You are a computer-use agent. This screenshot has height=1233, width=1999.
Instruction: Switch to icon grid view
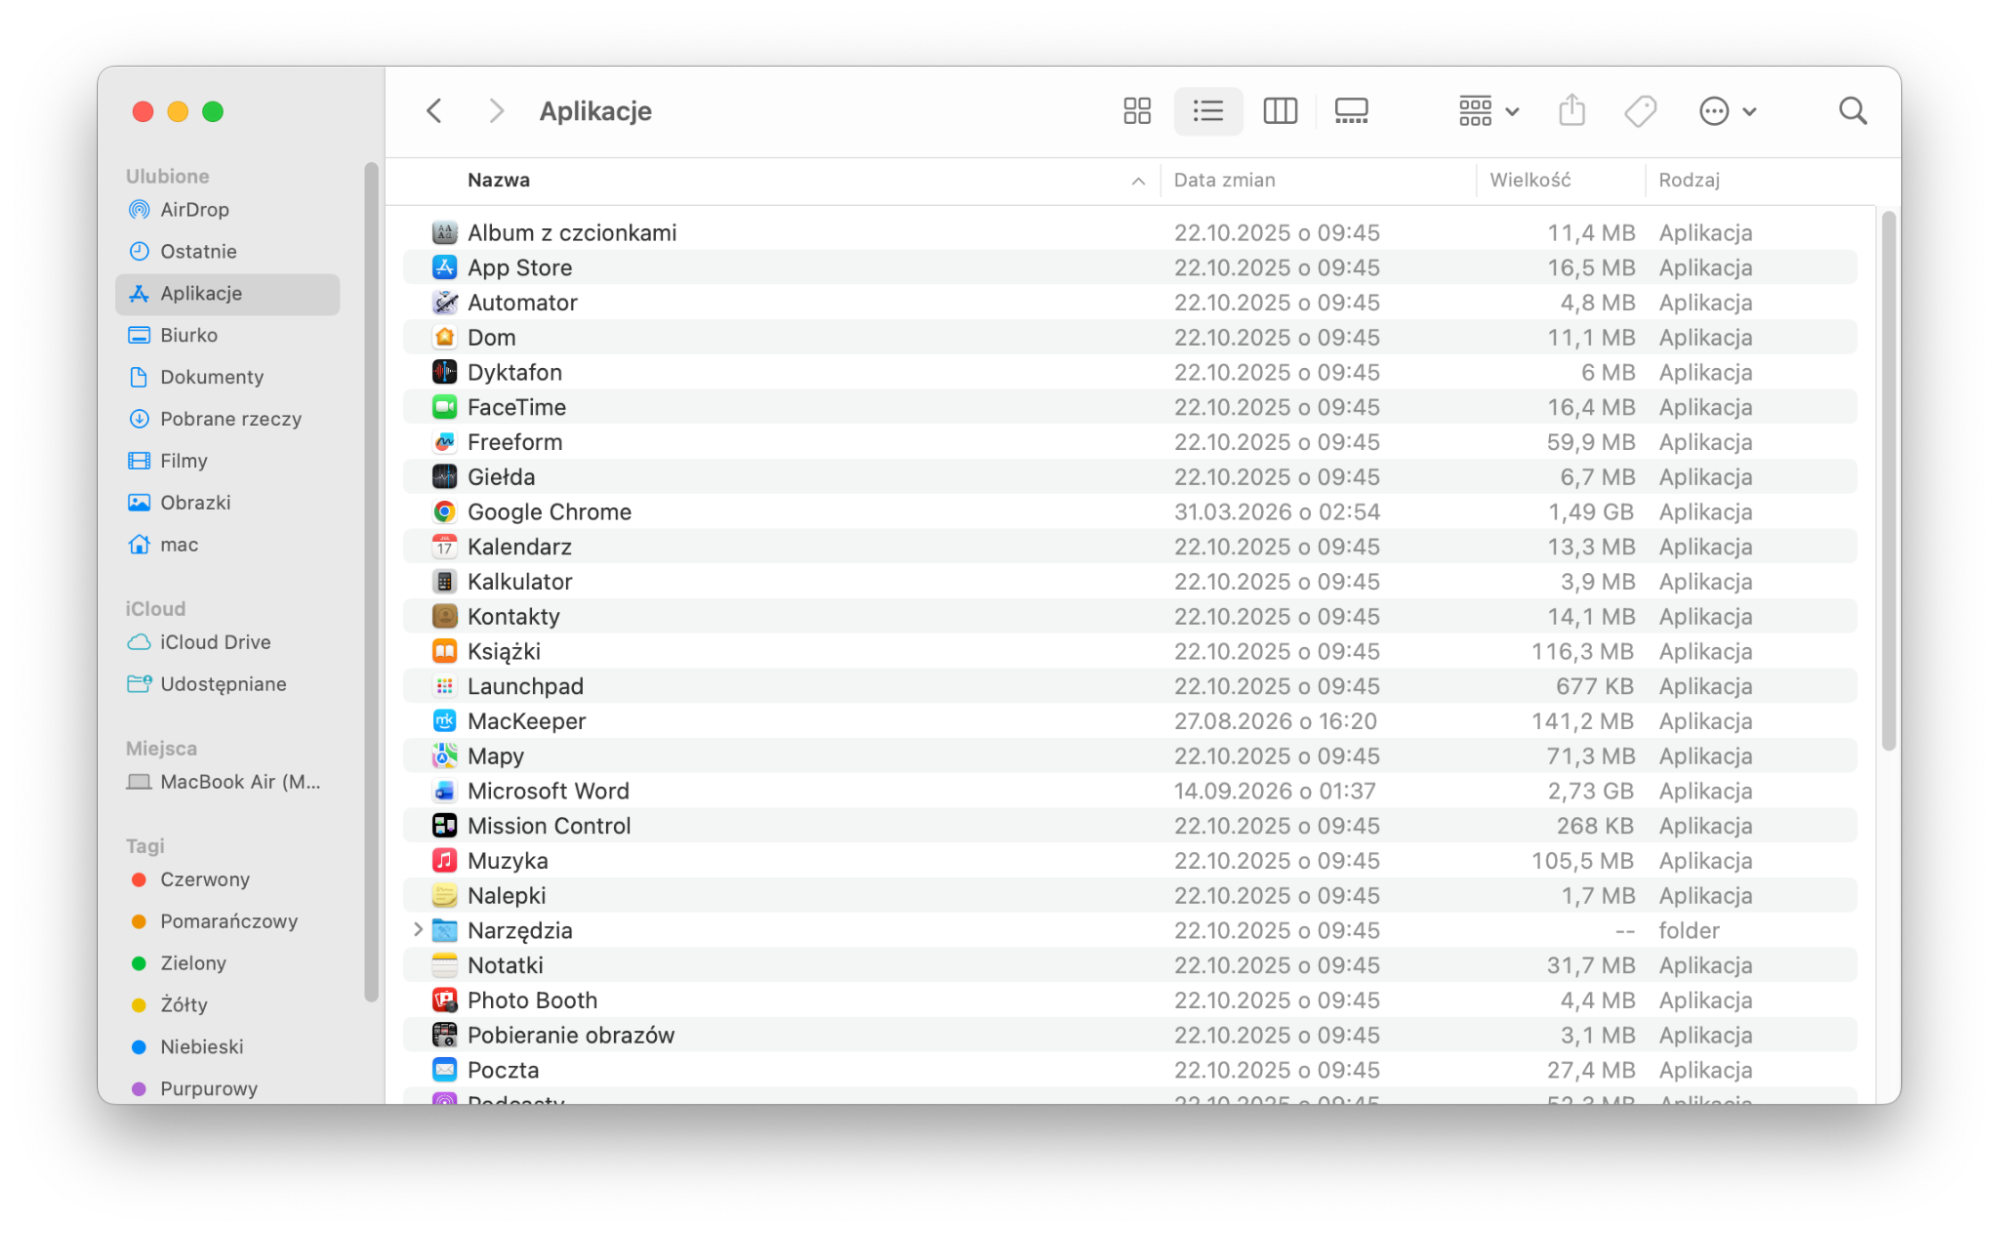coord(1136,111)
